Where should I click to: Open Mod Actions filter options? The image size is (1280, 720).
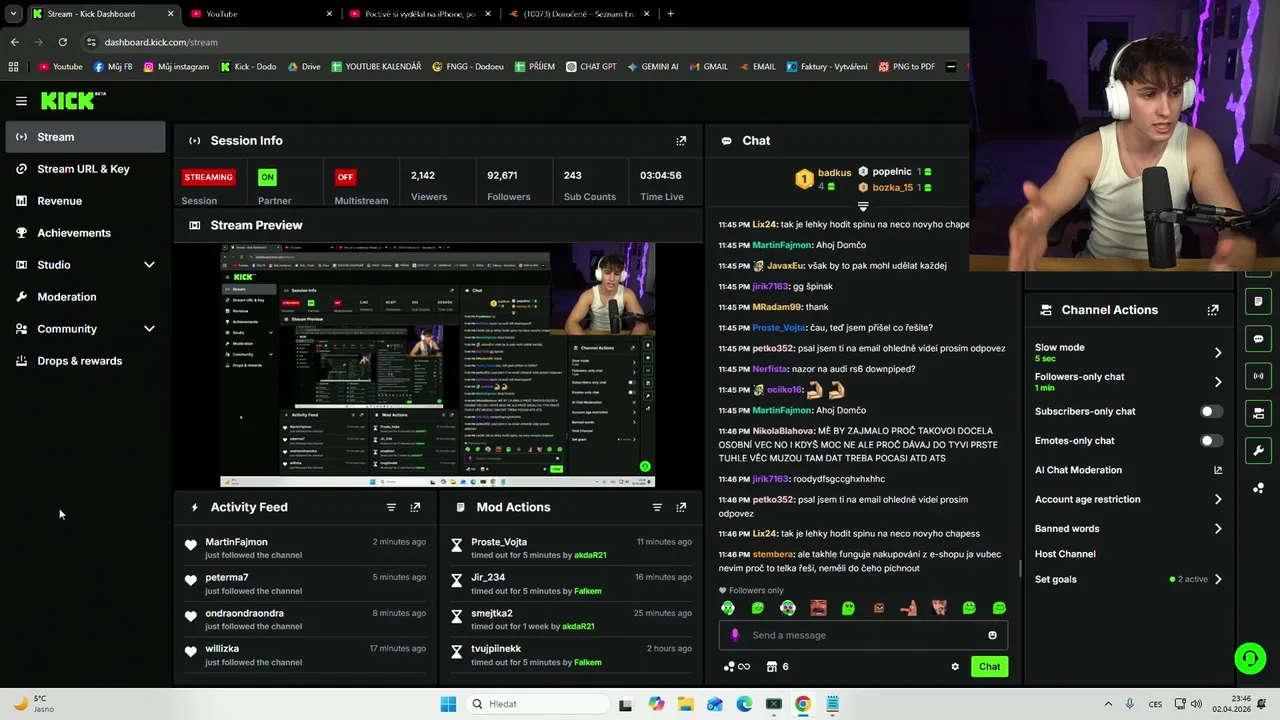point(657,507)
